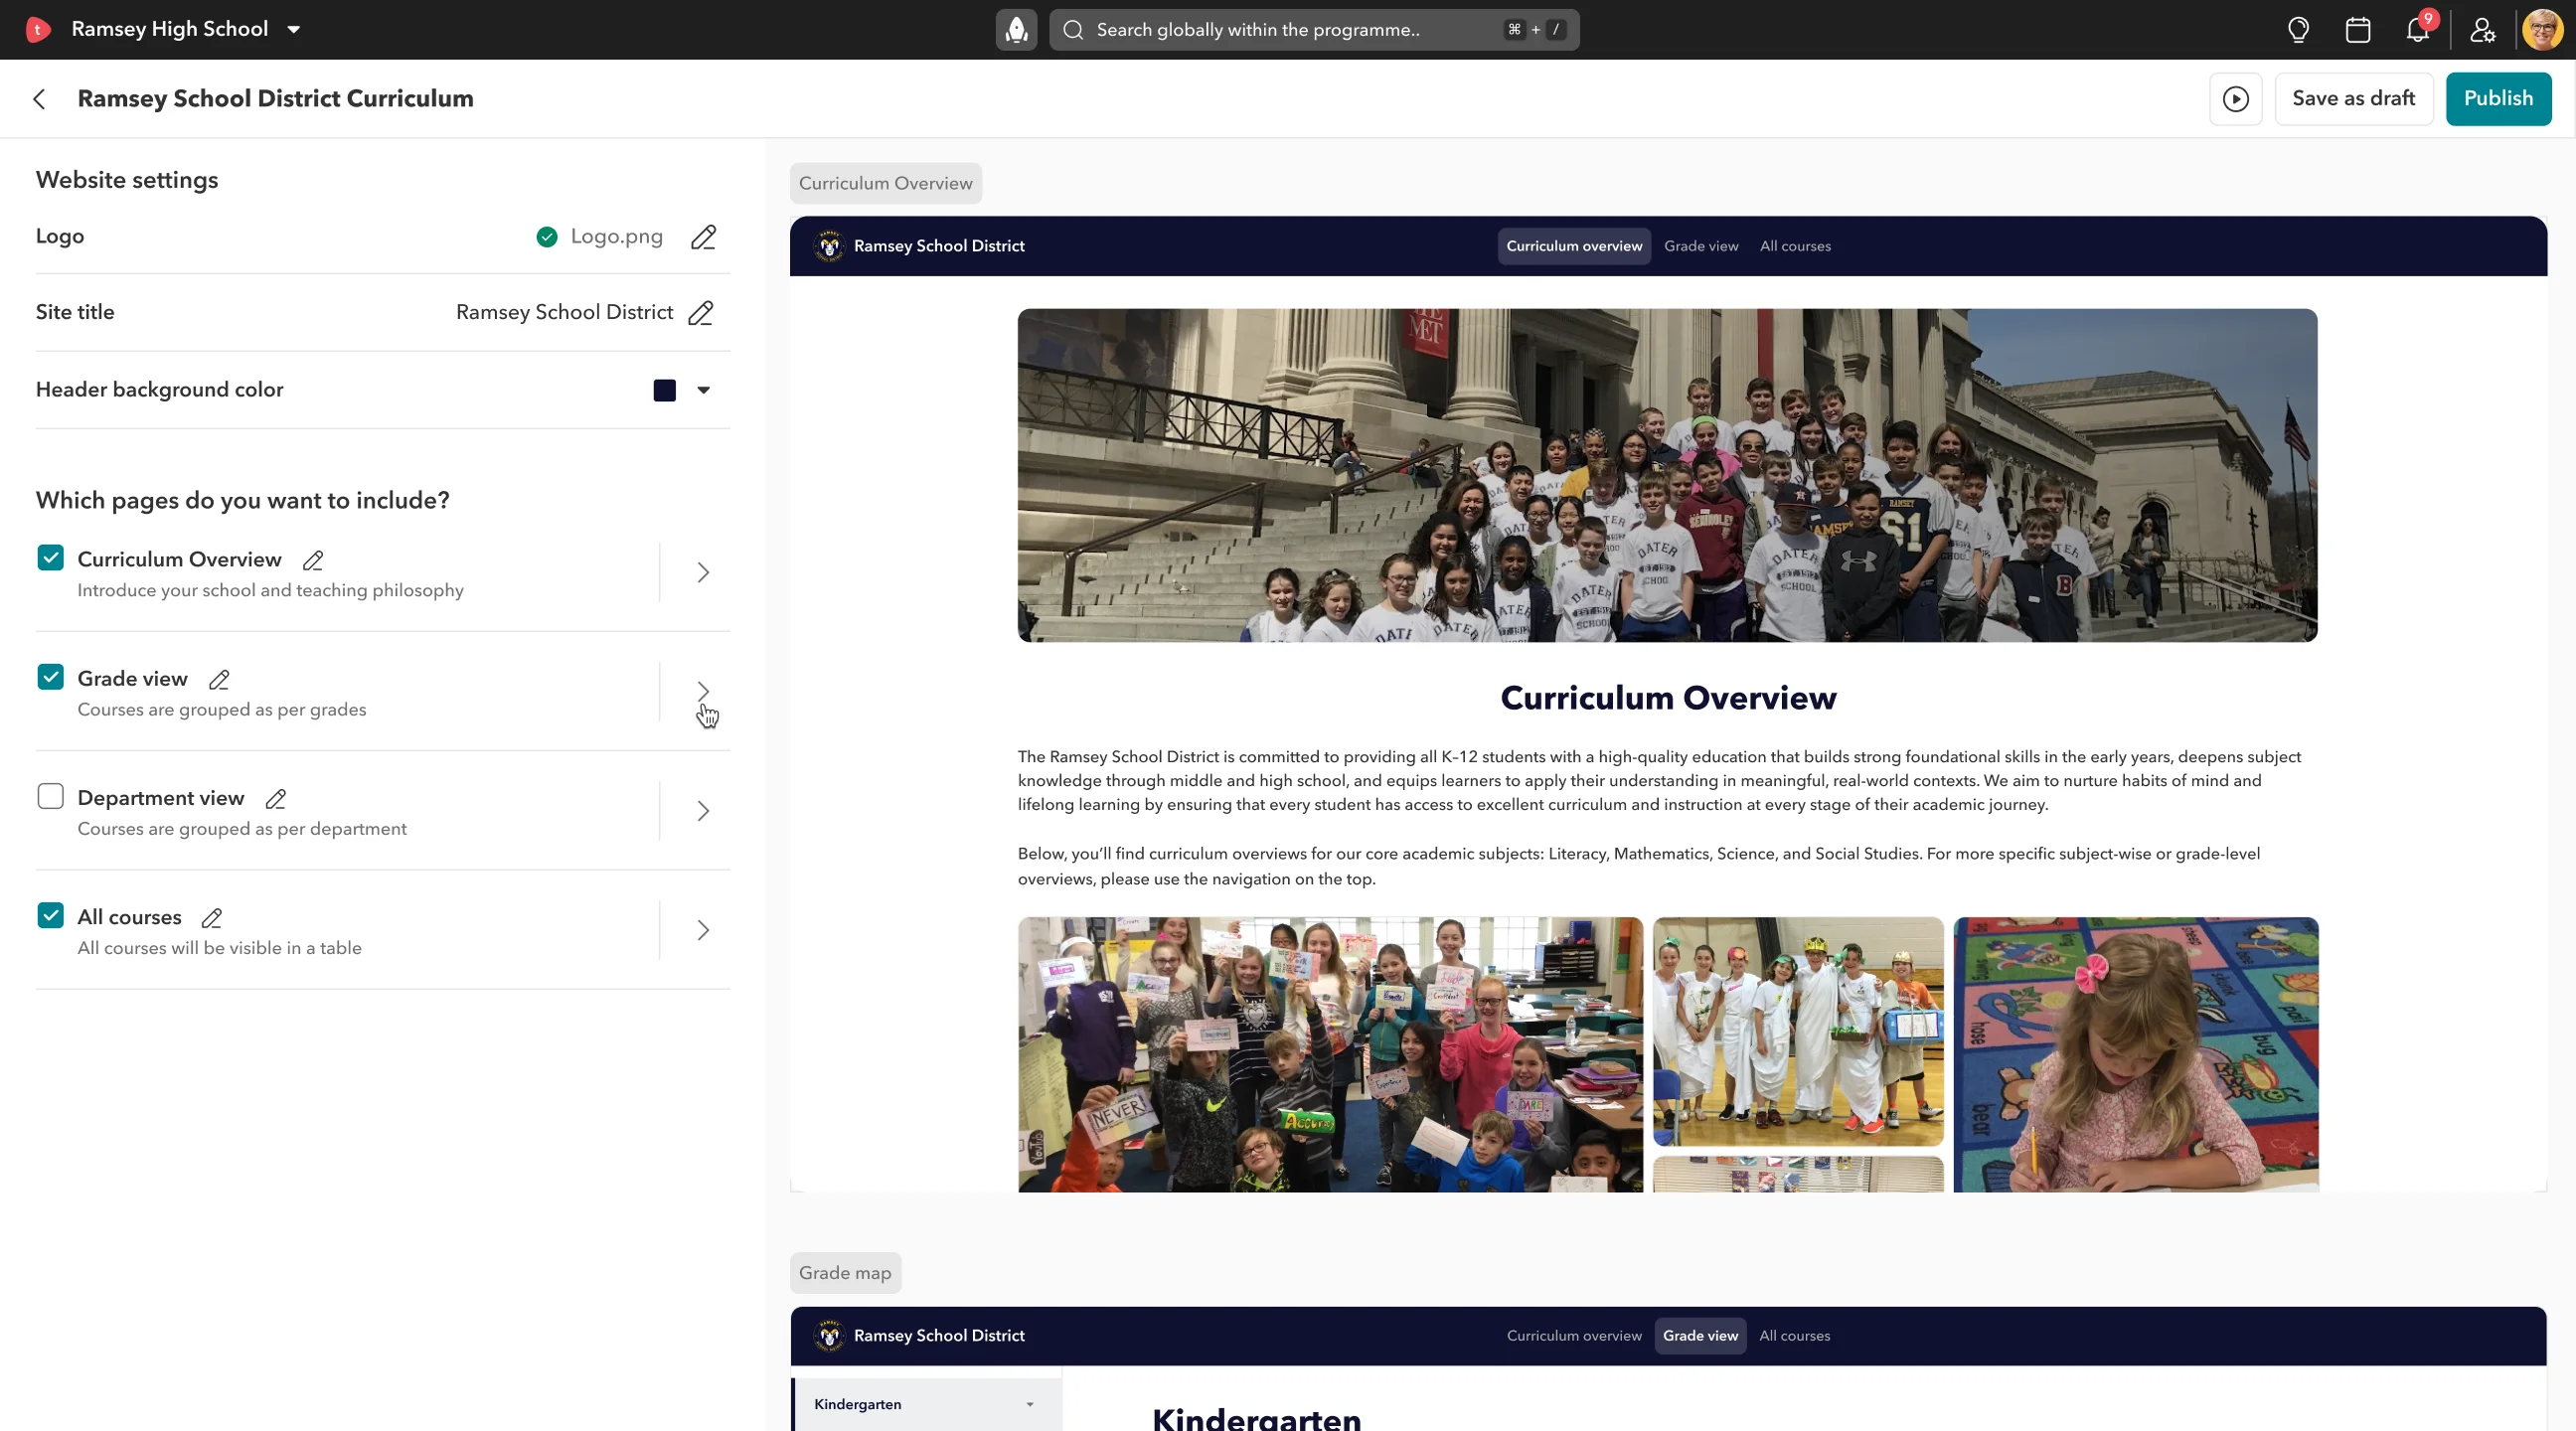Open Department view page settings chevron
The height and width of the screenshot is (1431, 2576).
tap(703, 811)
